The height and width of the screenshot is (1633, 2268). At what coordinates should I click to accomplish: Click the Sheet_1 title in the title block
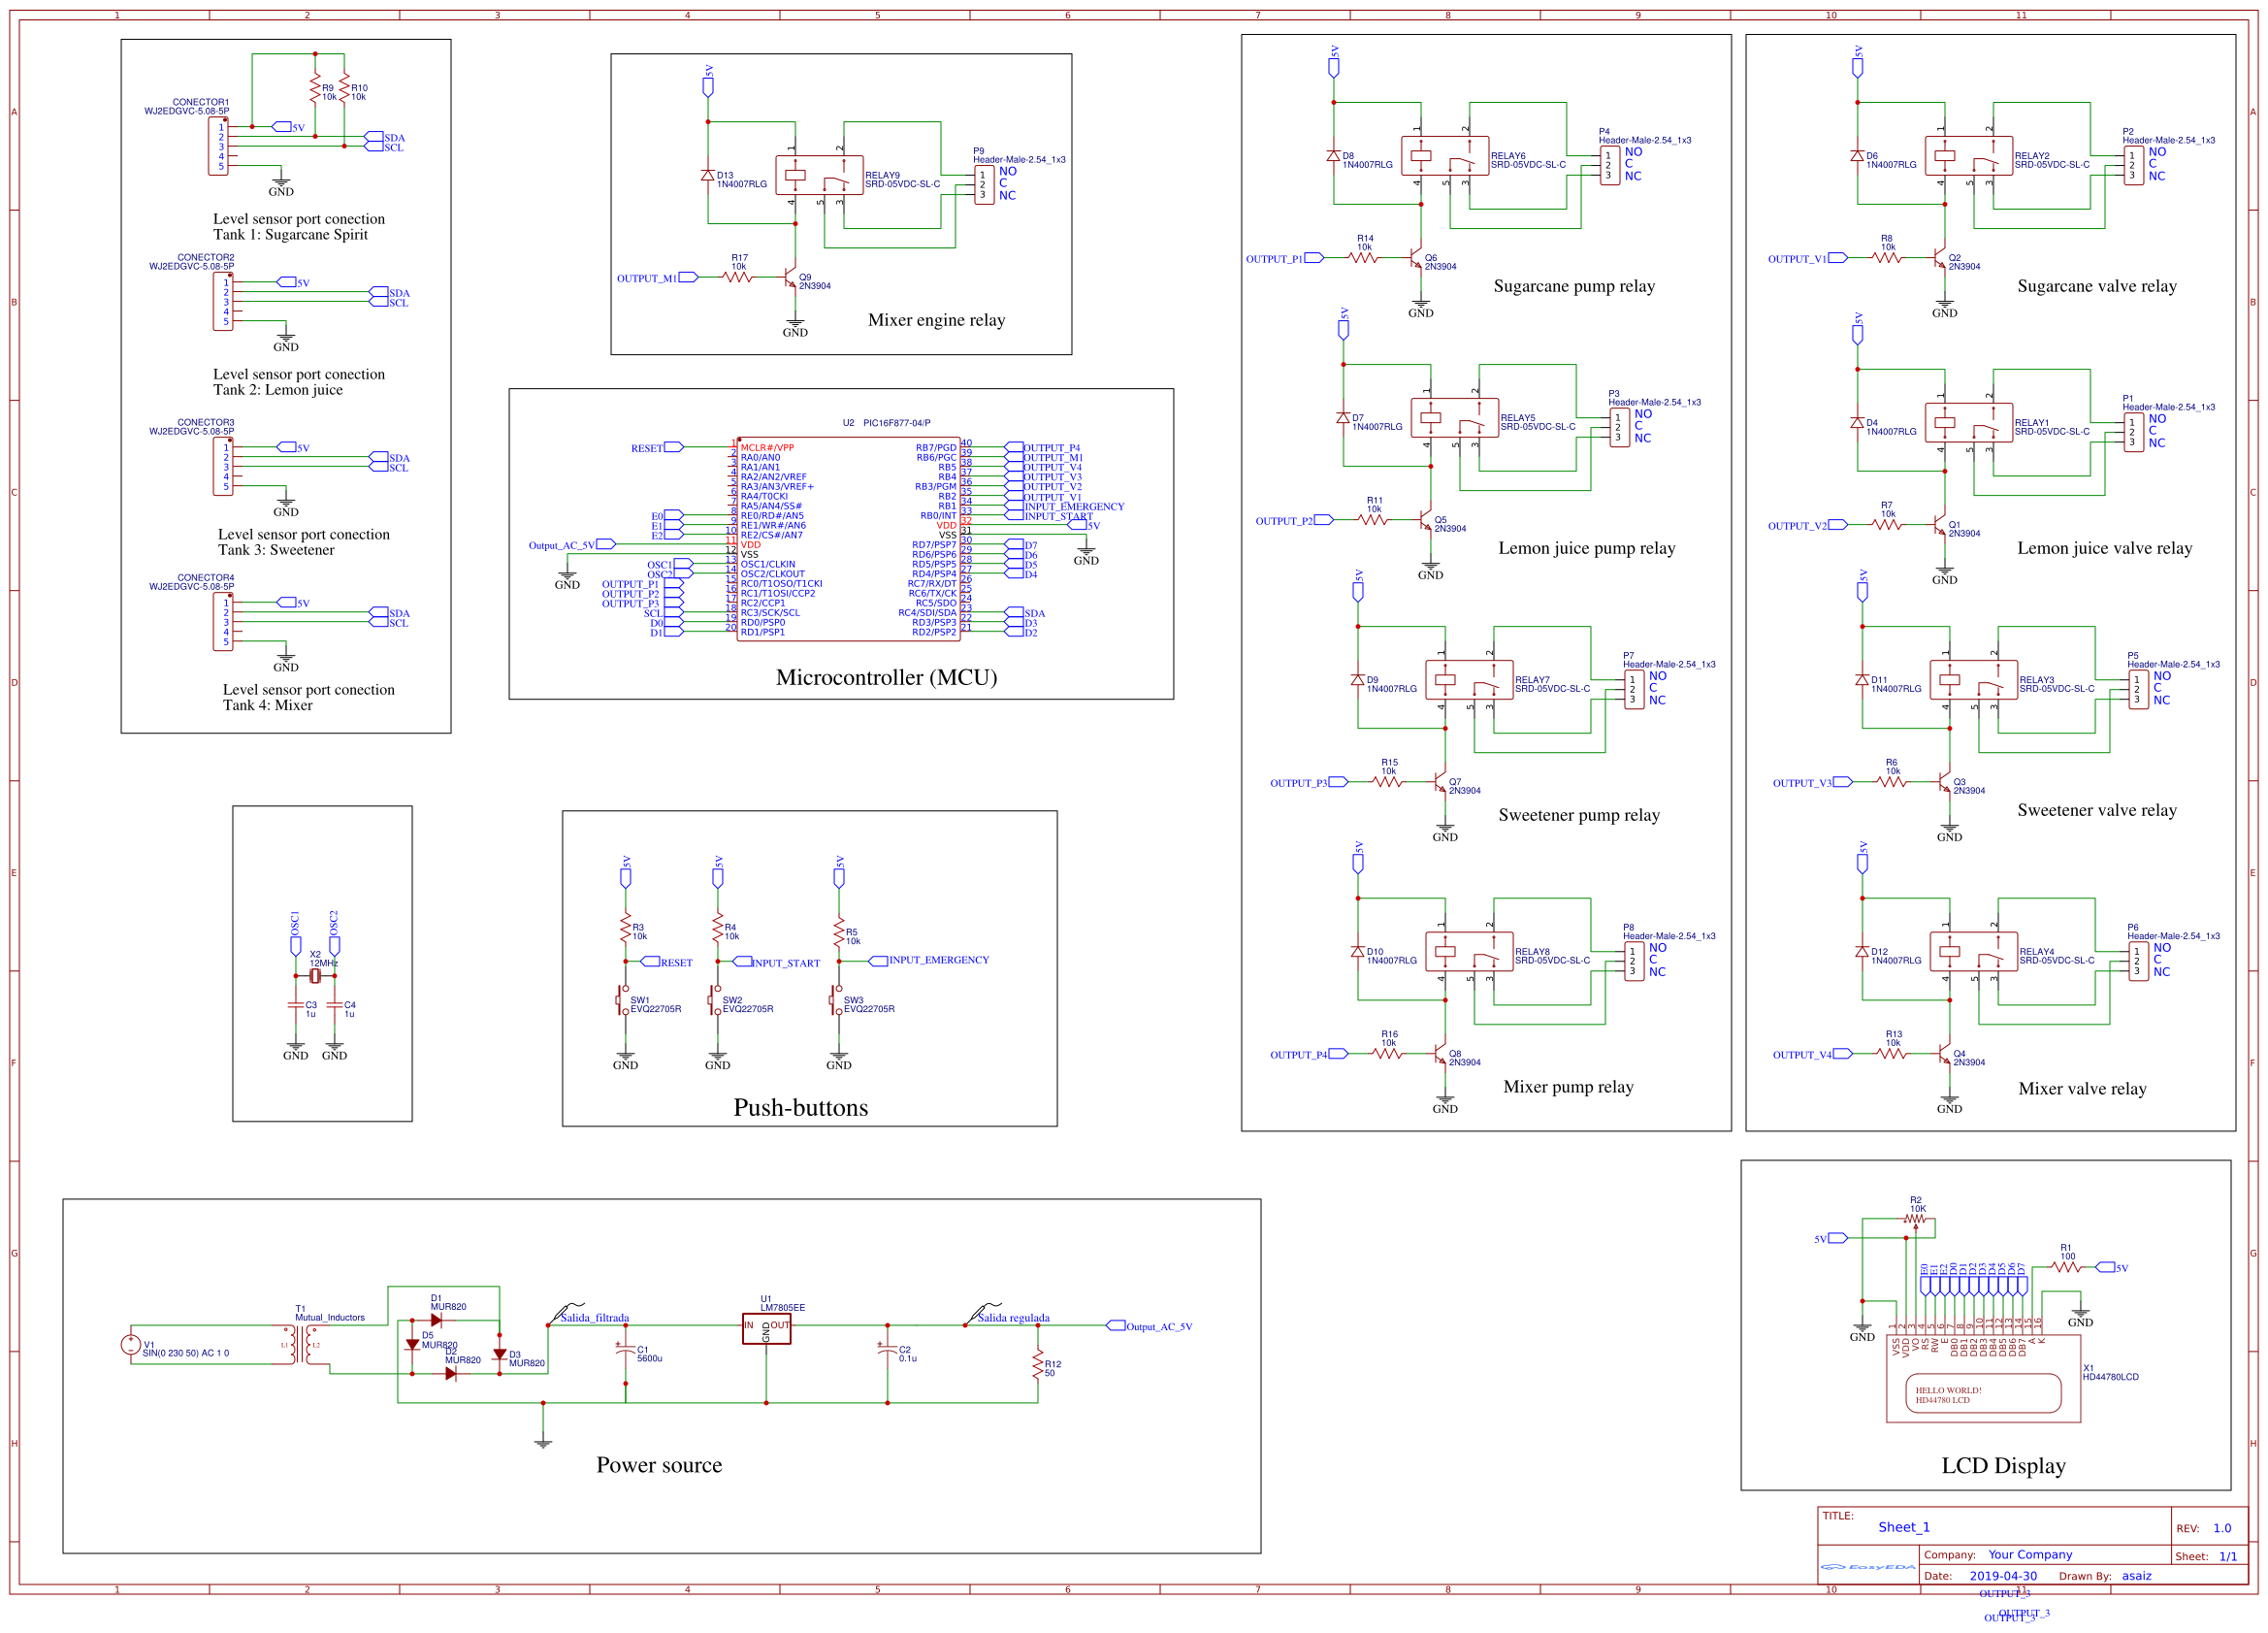[x=1903, y=1527]
